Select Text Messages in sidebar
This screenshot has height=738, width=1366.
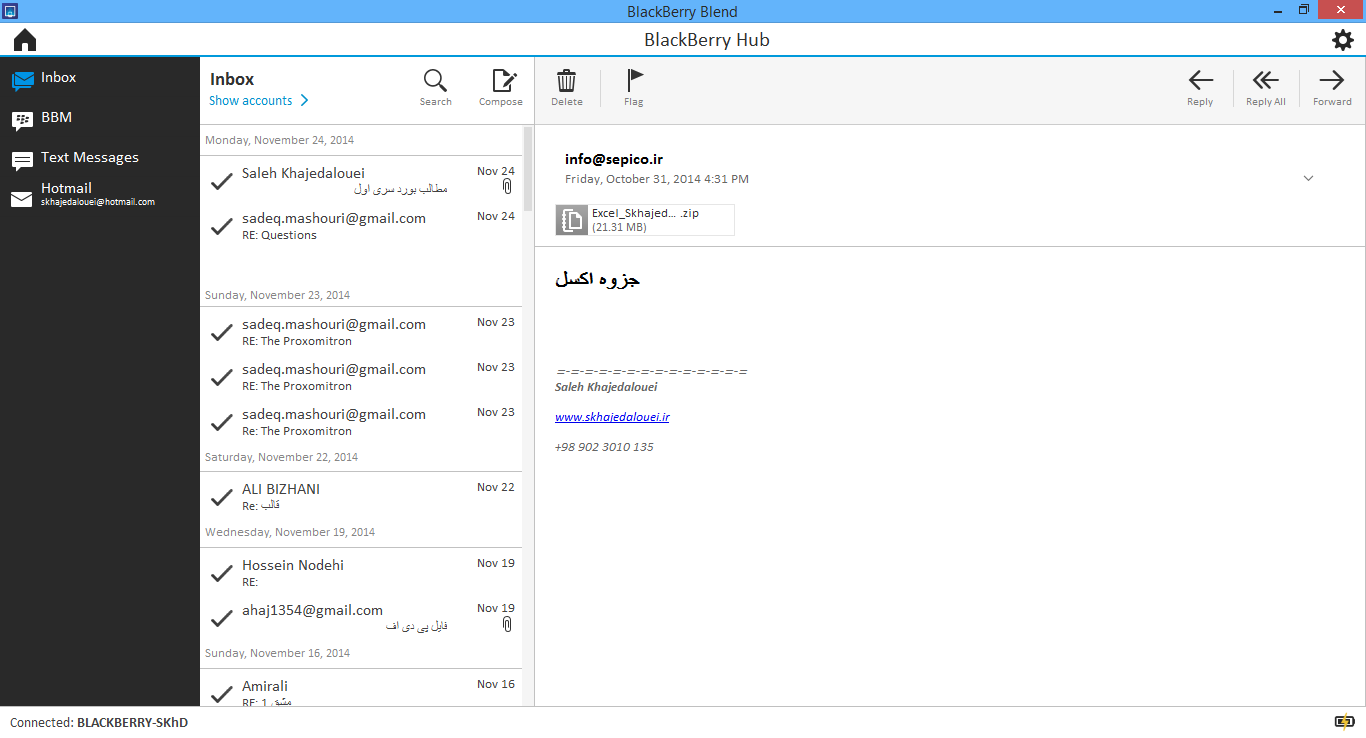tap(89, 158)
